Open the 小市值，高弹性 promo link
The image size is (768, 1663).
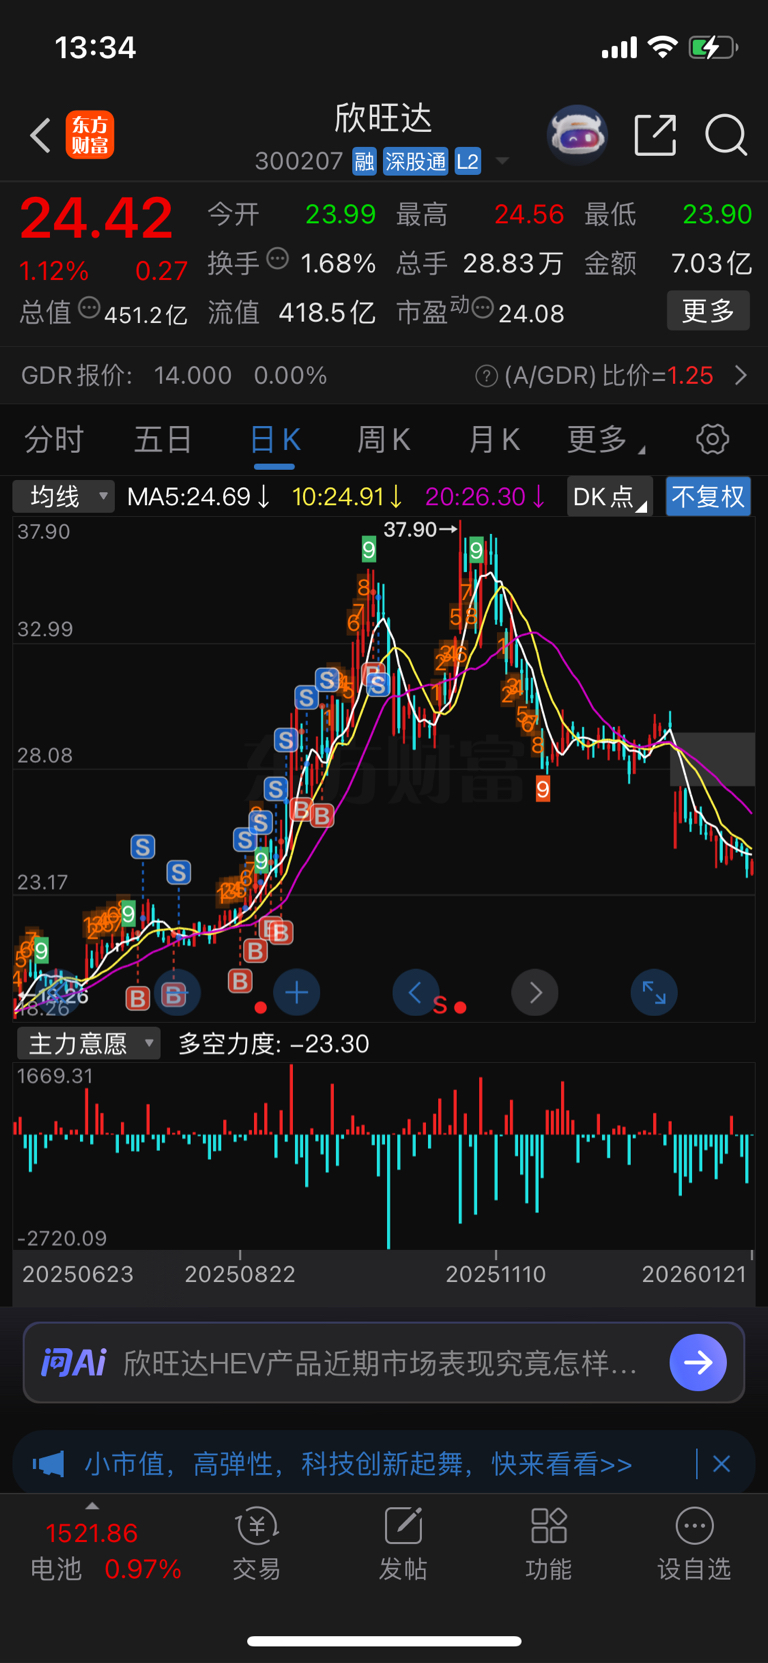coord(358,1465)
